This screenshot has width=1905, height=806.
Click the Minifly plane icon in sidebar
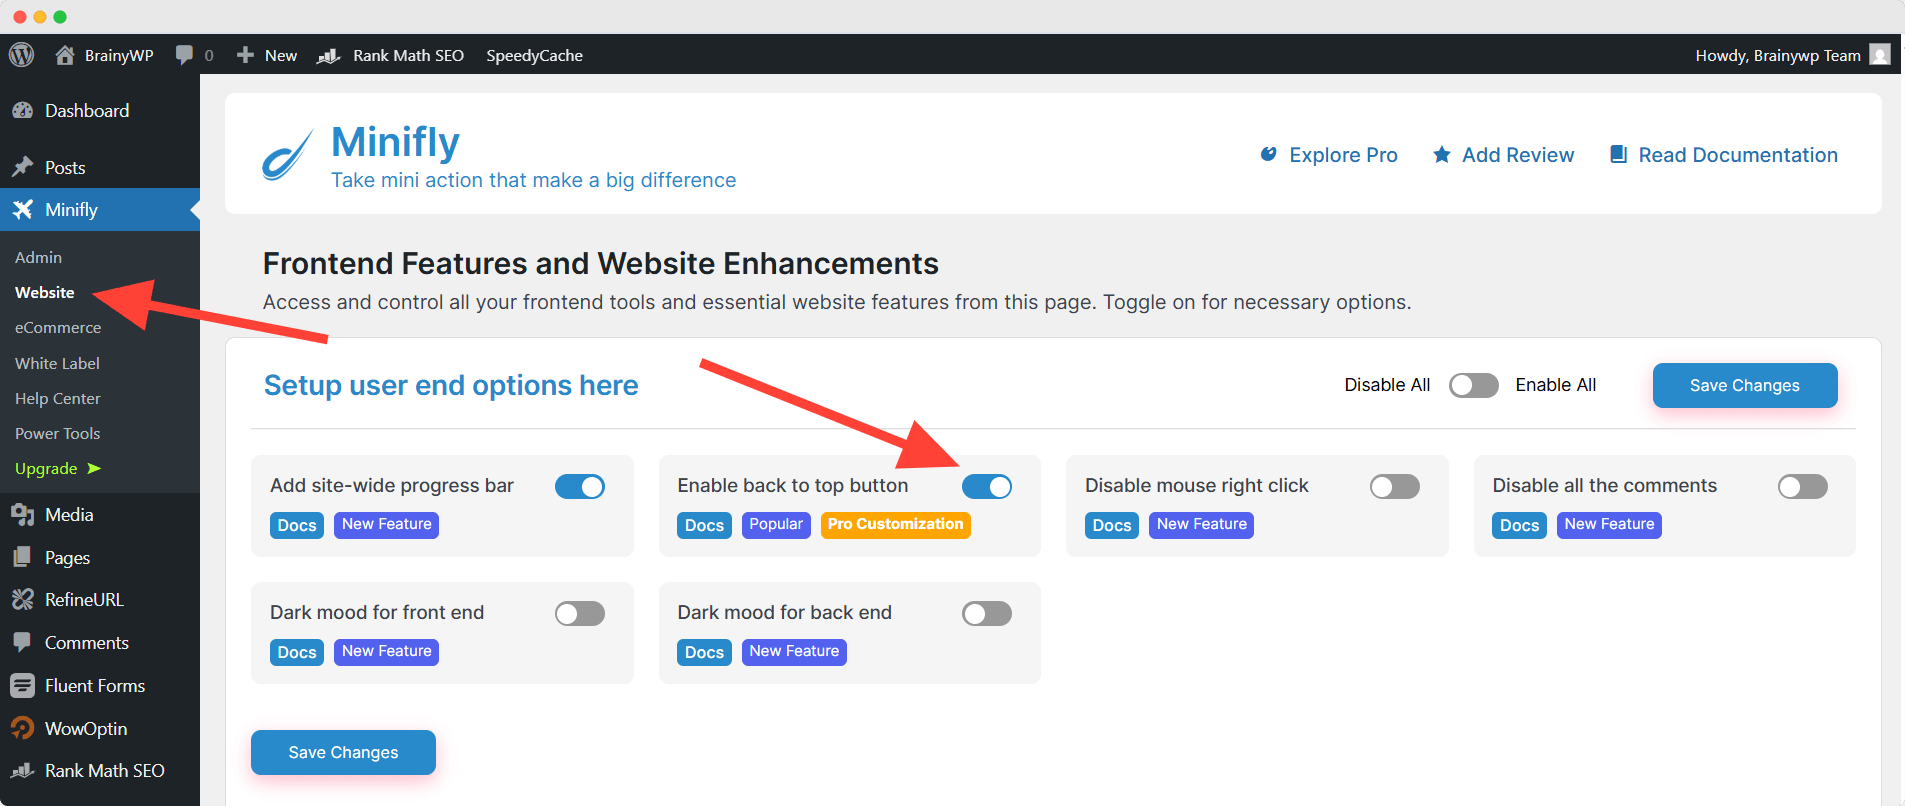(x=23, y=210)
